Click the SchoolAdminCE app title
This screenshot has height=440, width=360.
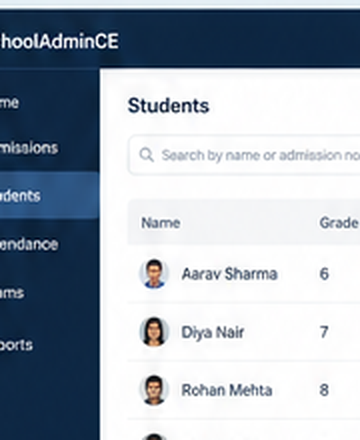(59, 42)
